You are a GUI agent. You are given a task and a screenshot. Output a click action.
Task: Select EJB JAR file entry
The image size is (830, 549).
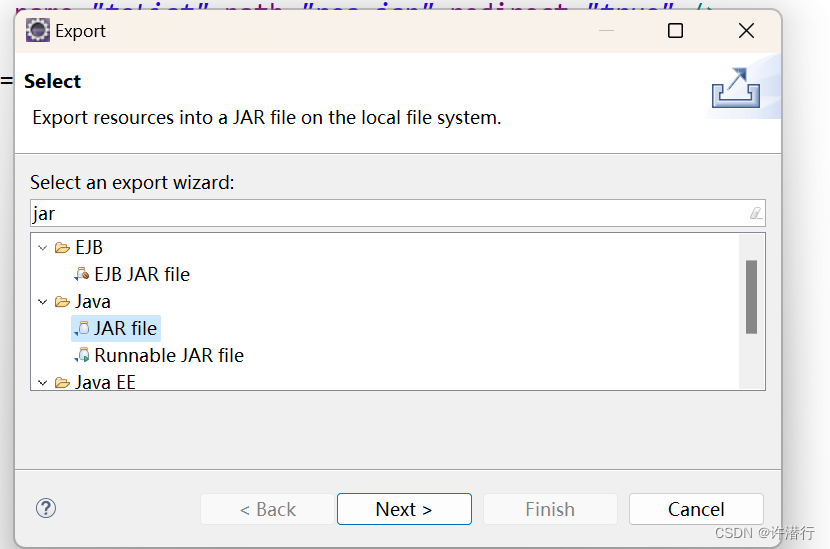pyautogui.click(x=142, y=274)
